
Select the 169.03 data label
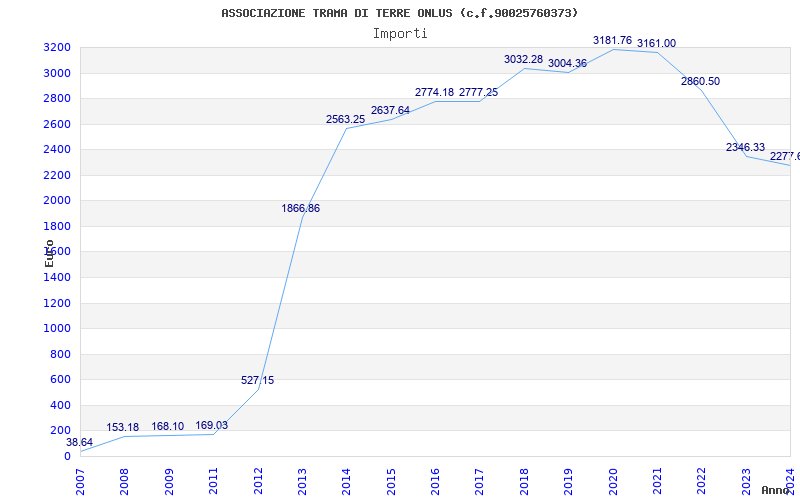[x=212, y=426]
